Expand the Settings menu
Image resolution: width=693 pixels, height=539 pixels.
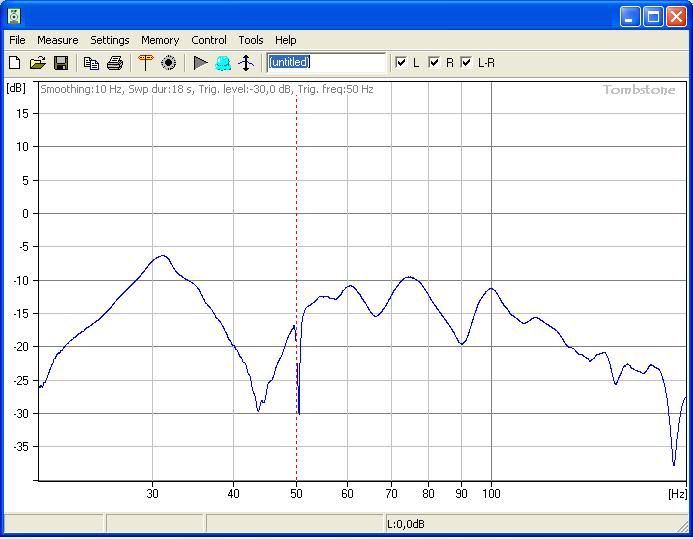(110, 40)
